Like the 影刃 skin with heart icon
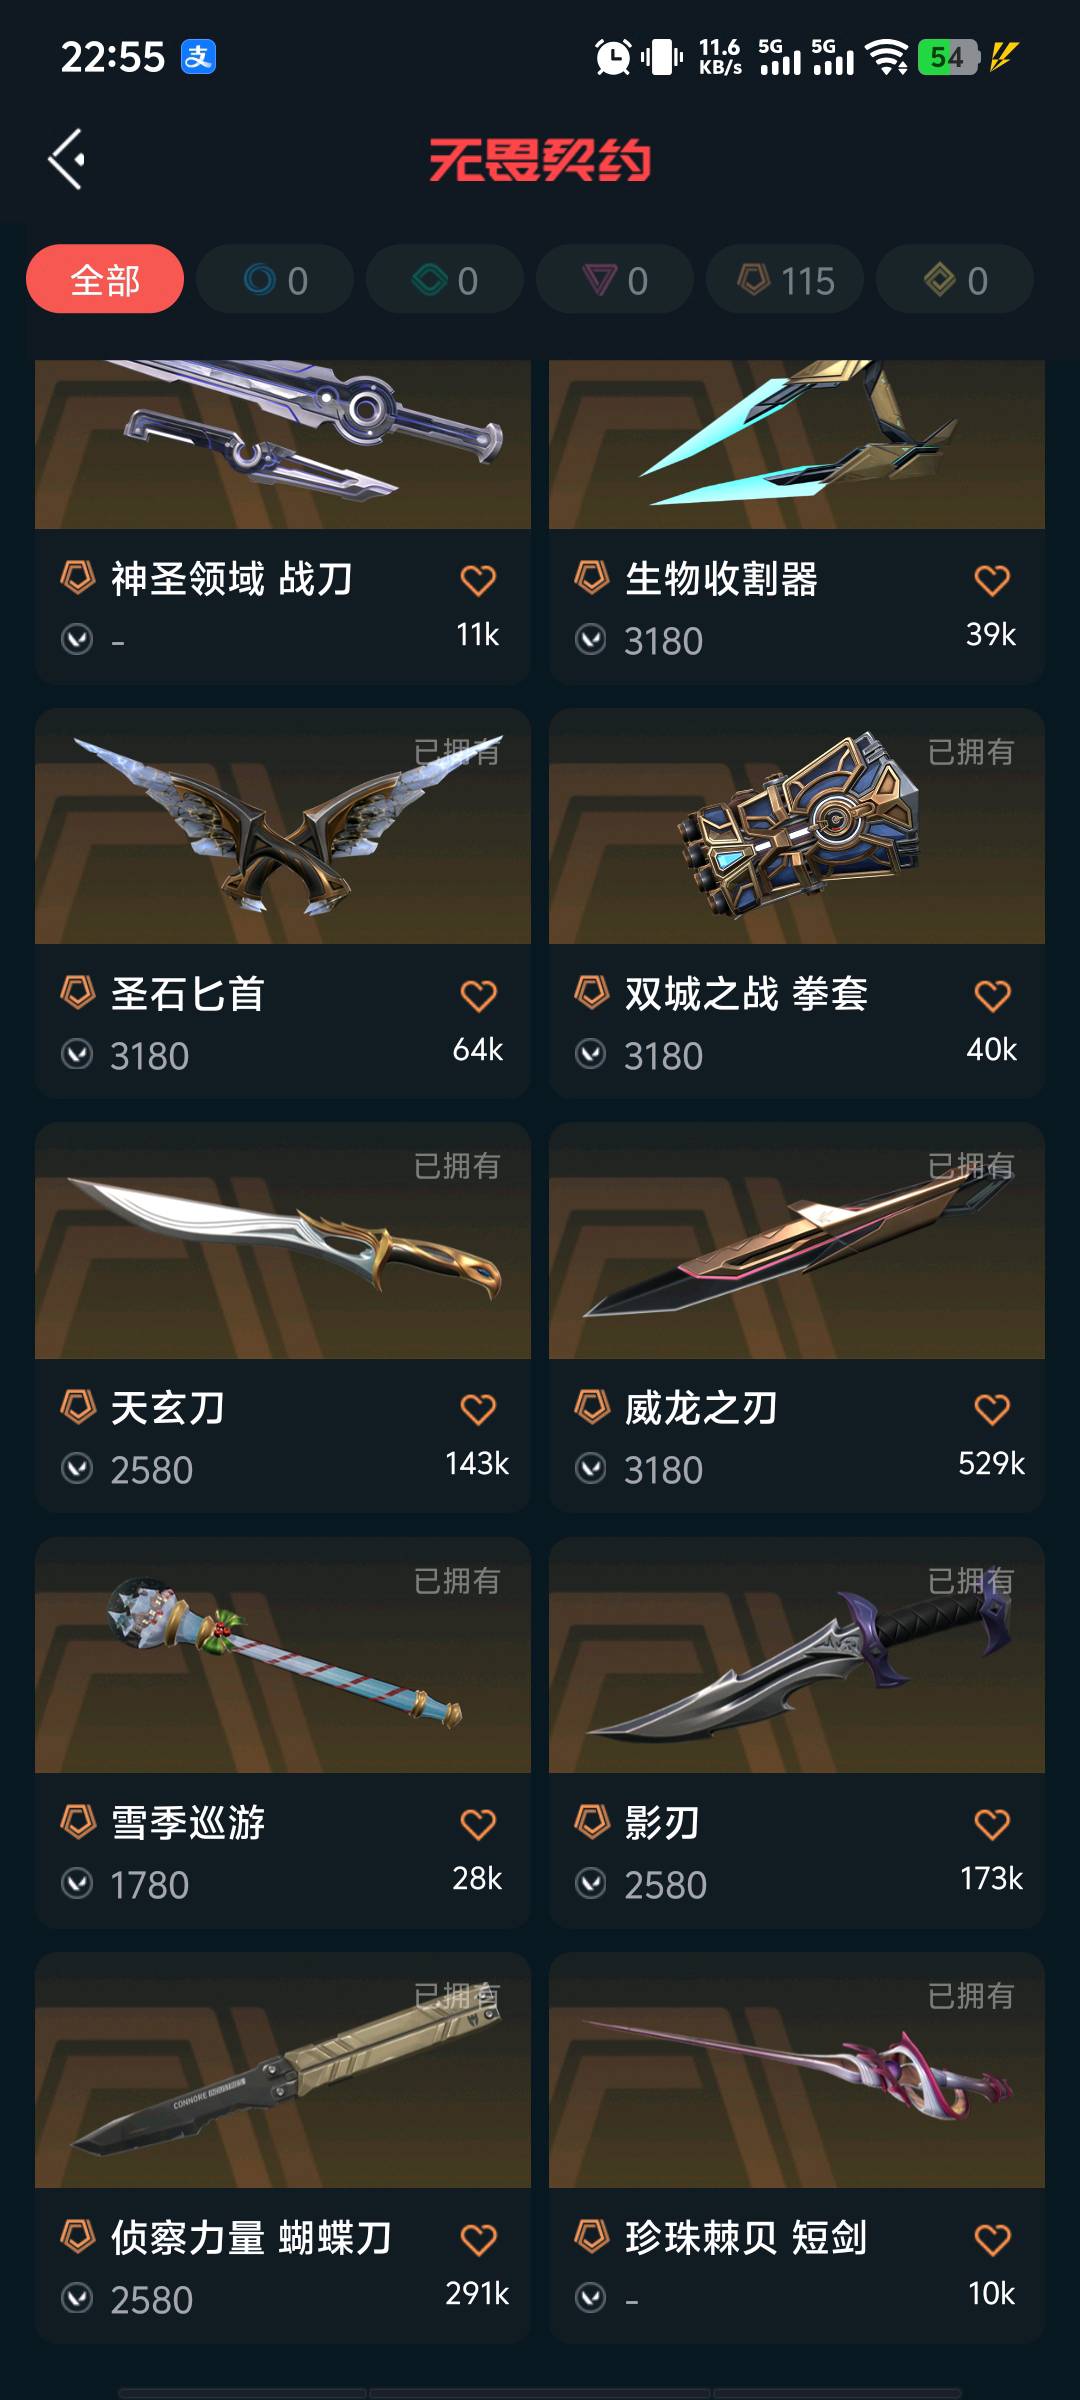This screenshot has height=2400, width=1080. [x=992, y=1824]
